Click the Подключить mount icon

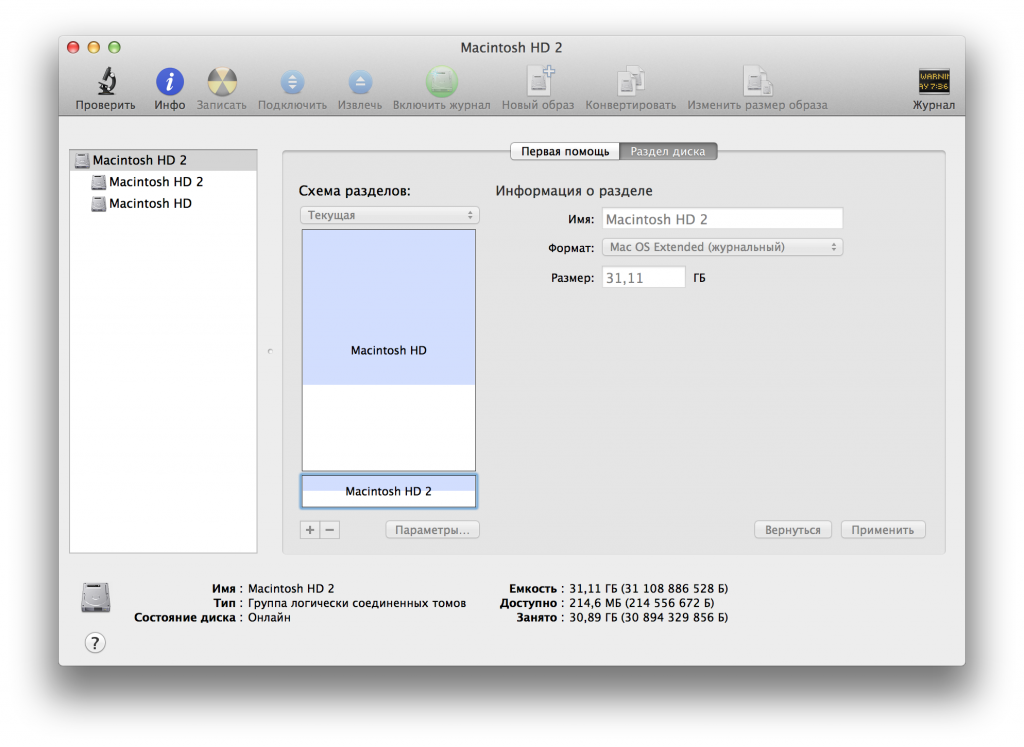coord(292,82)
